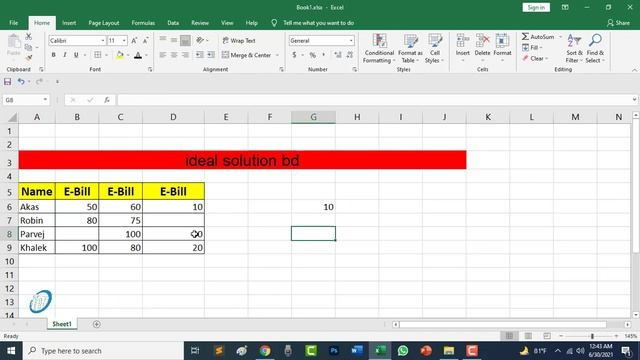The height and width of the screenshot is (360, 640).
Task: Toggle middle vertical alignment
Action: click(x=174, y=40)
